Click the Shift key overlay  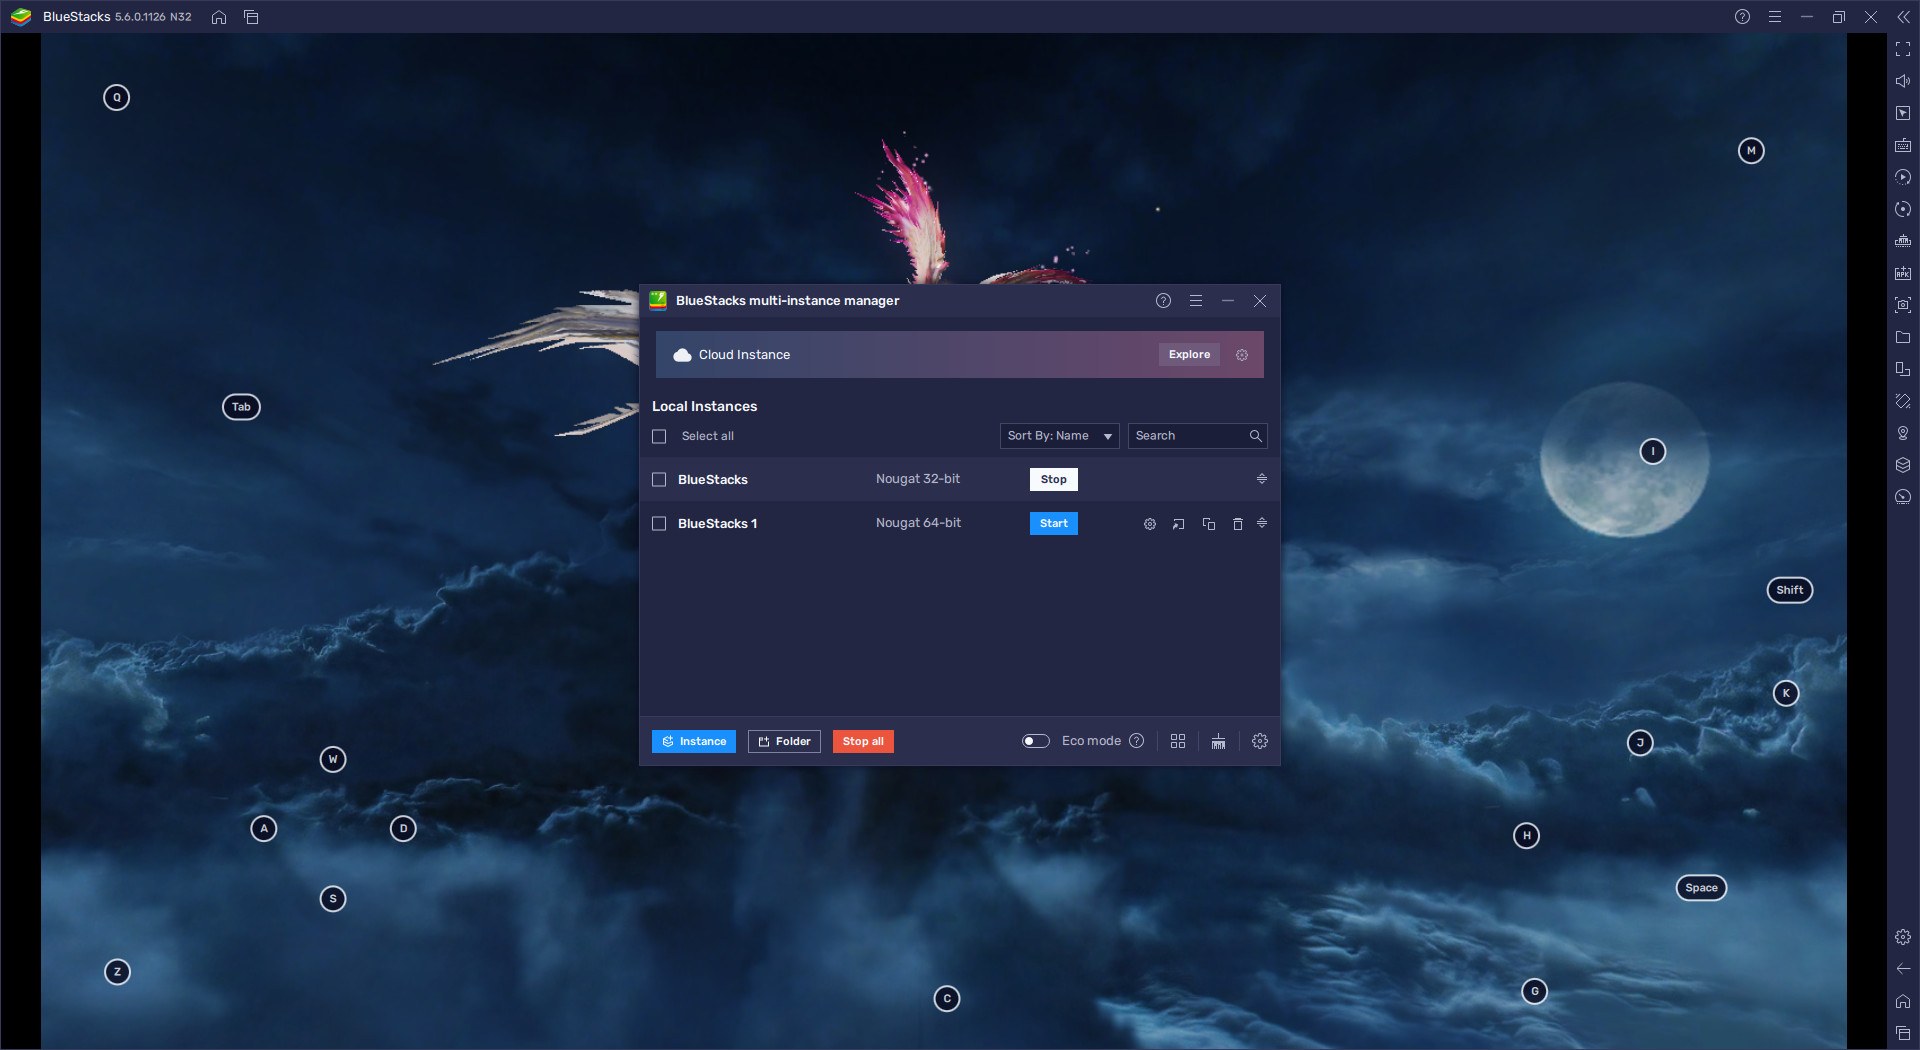[1790, 590]
